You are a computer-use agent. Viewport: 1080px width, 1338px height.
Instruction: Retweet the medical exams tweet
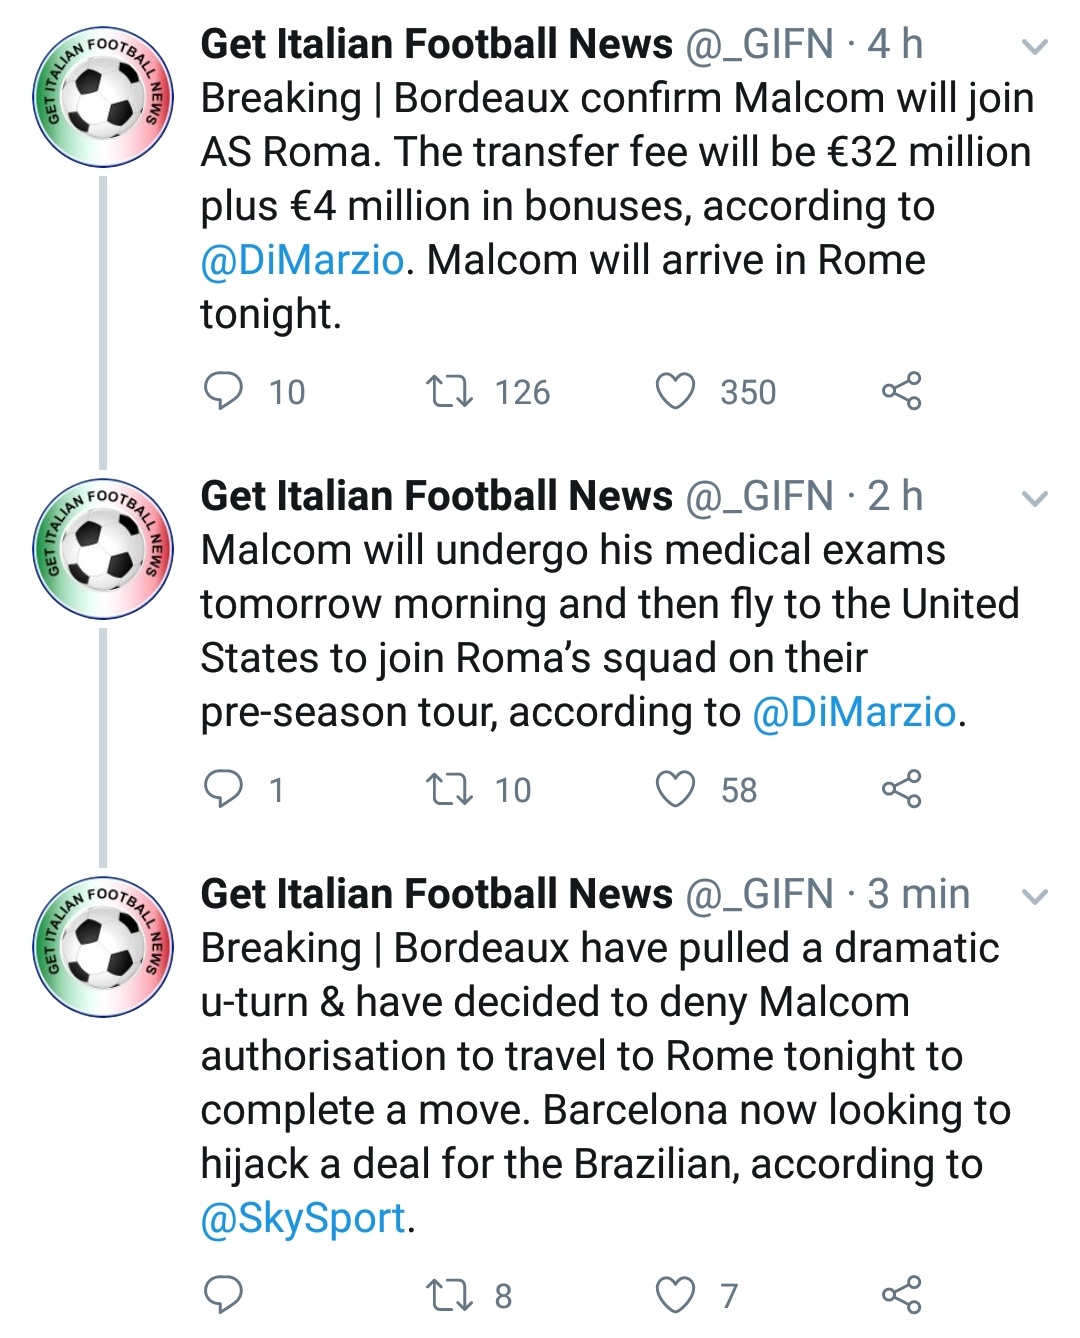click(449, 789)
